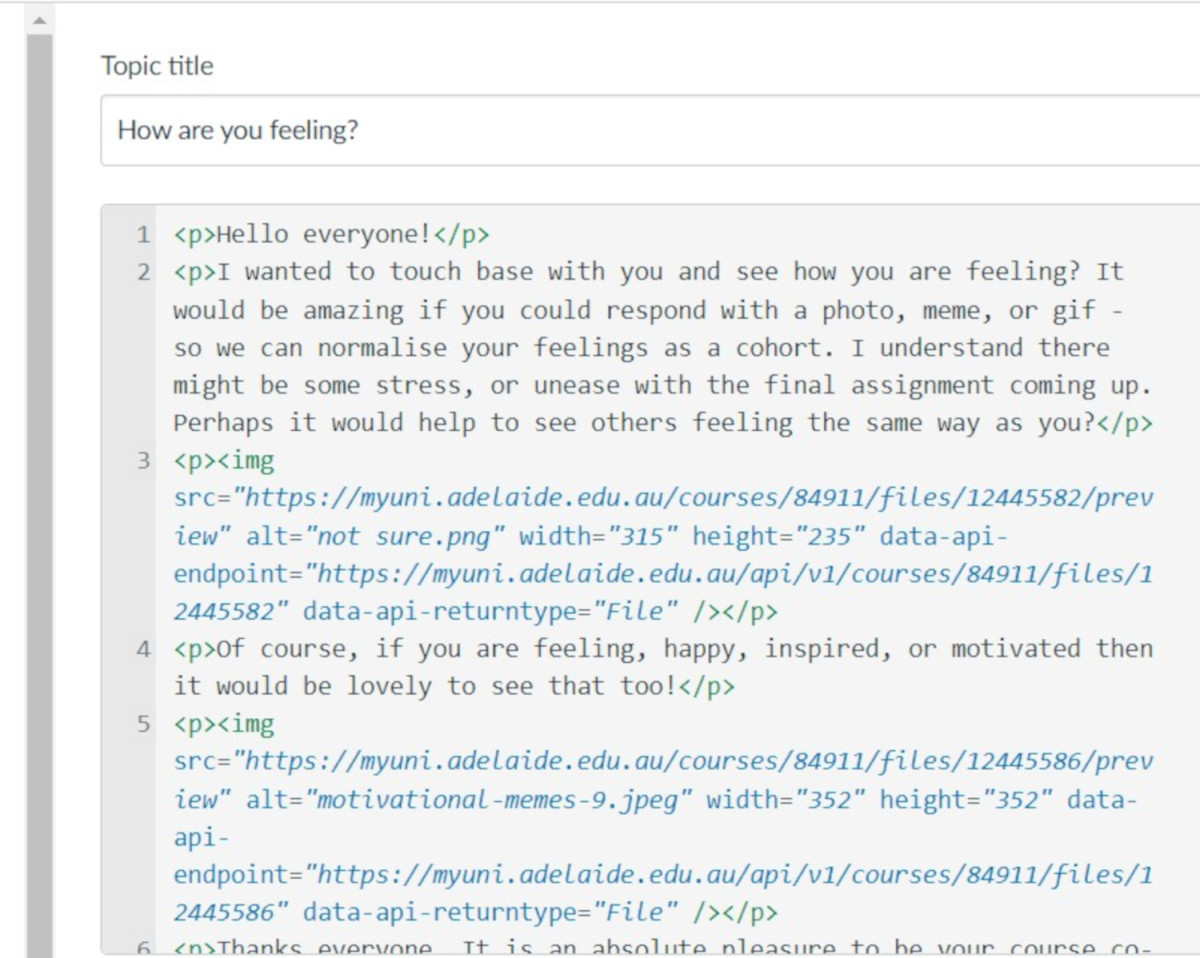
Task: Click line number 1 in editor gutter
Action: tap(144, 235)
